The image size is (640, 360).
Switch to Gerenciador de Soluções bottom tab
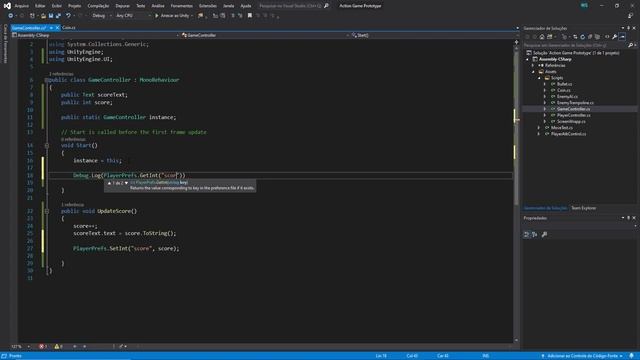(545, 208)
